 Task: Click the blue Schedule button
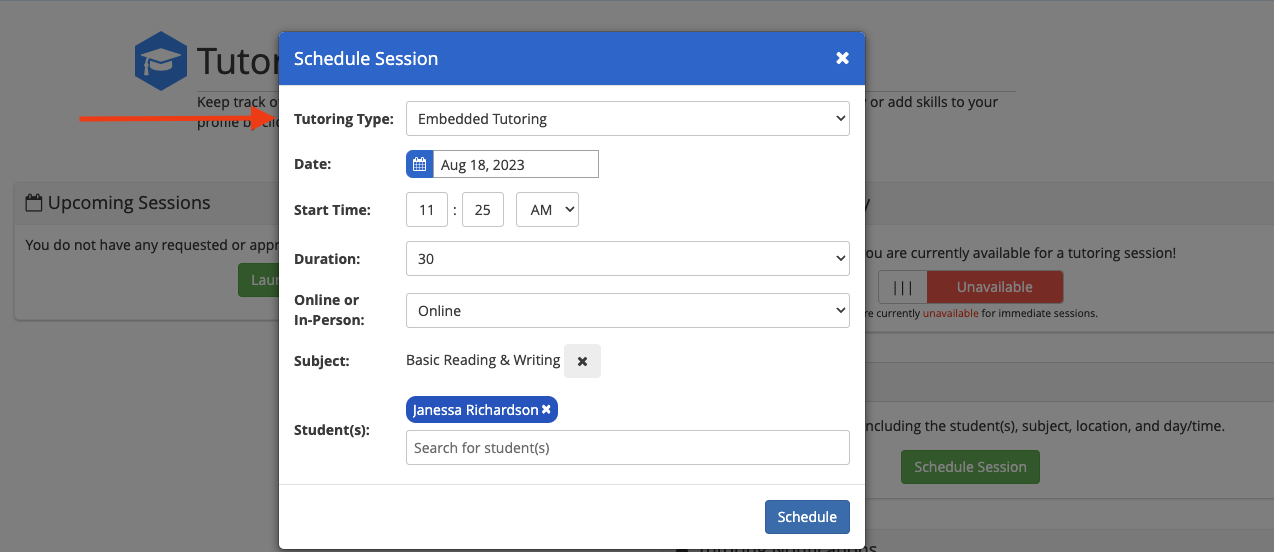[x=807, y=517]
